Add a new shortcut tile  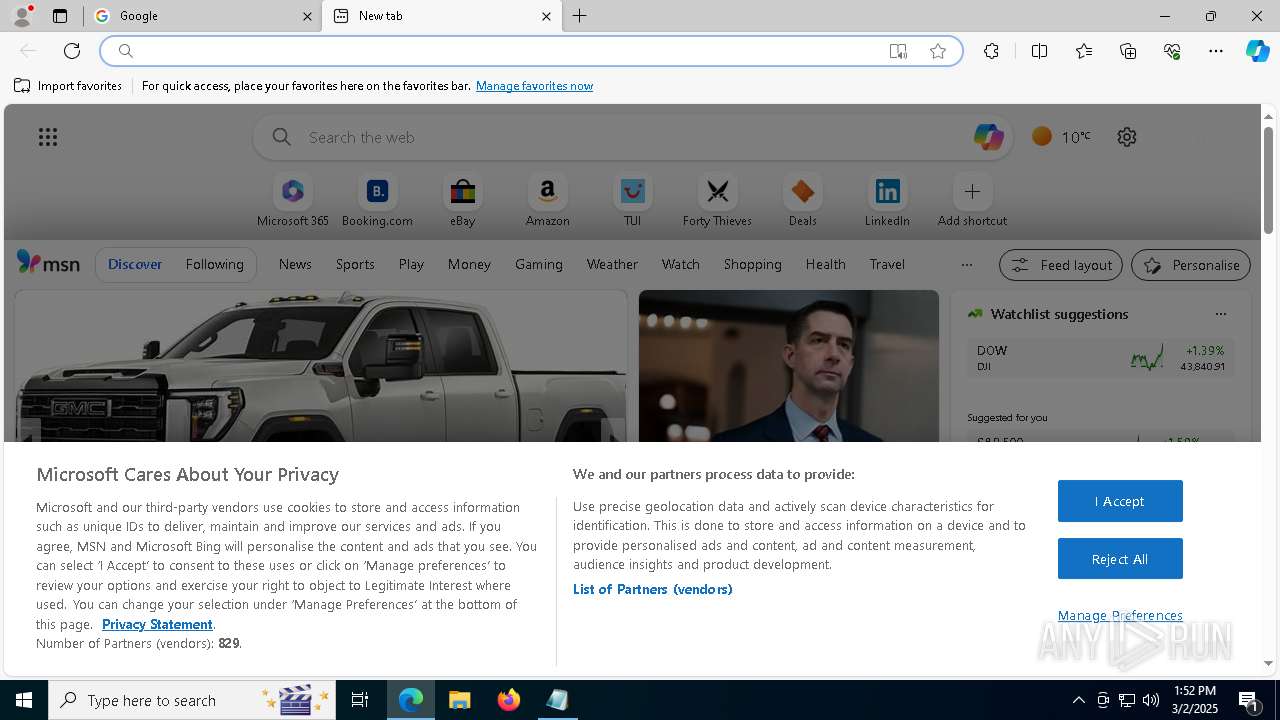pos(972,201)
